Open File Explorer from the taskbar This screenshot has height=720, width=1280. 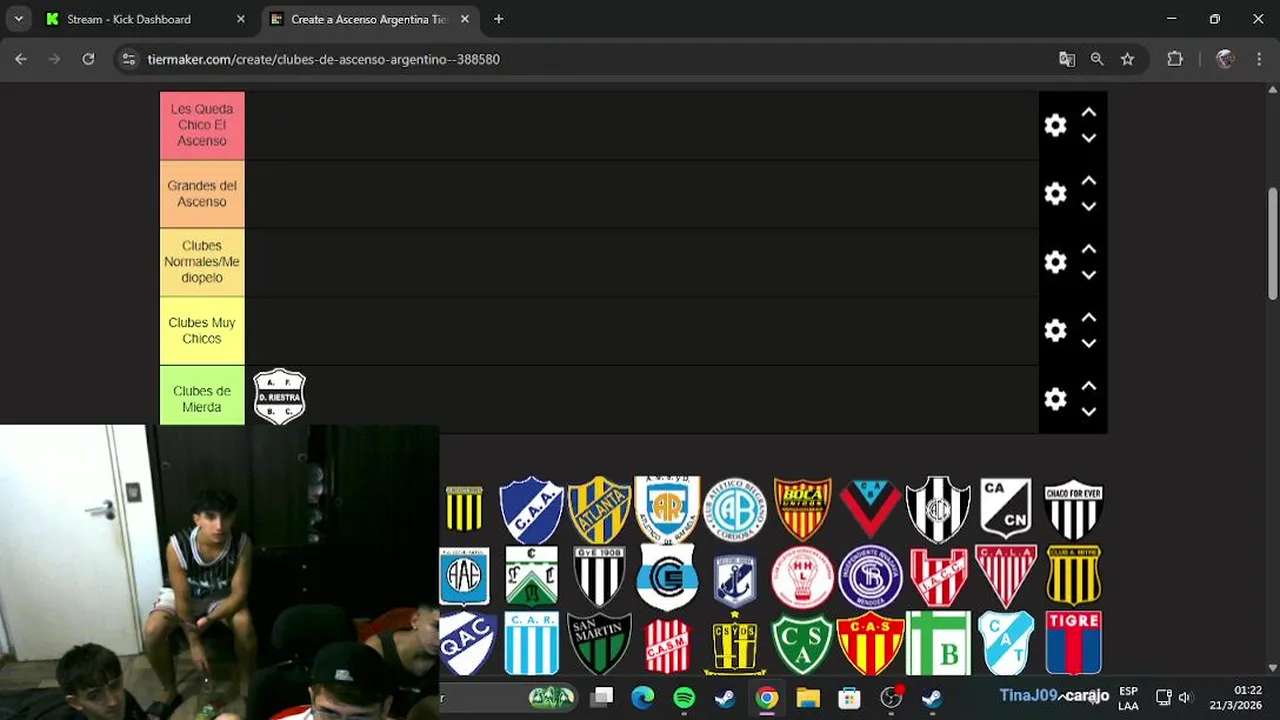pos(808,697)
